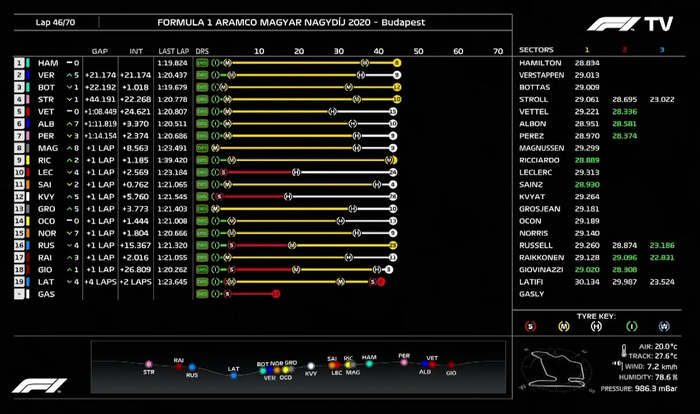This screenshot has width=700, height=414.
Task: Click position change arrow for MAG
Action: click(x=69, y=147)
